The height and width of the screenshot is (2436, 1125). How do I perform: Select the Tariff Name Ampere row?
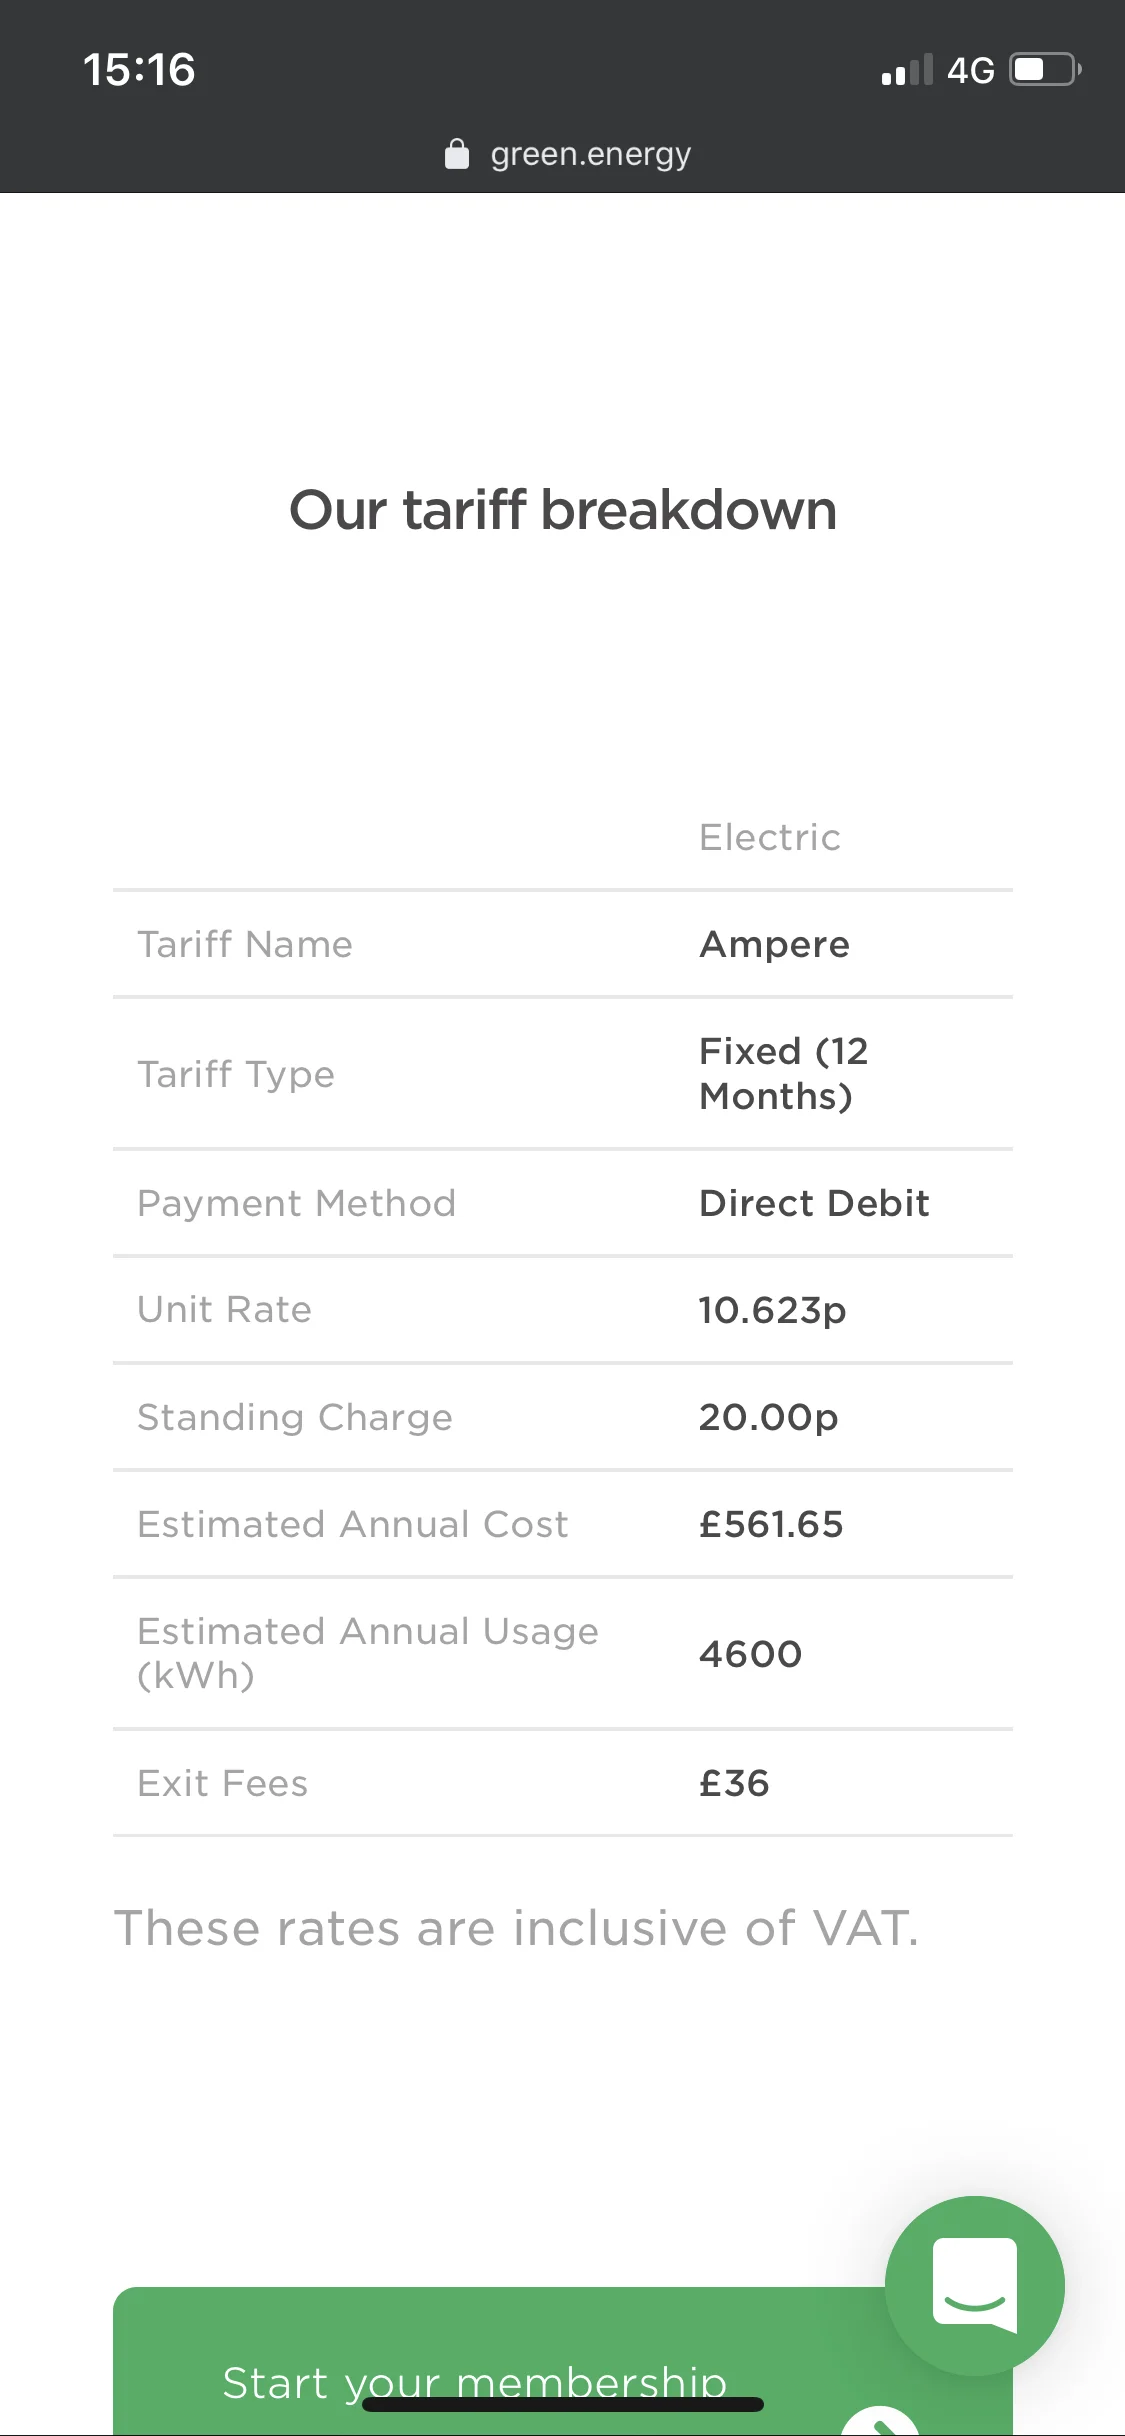point(563,944)
